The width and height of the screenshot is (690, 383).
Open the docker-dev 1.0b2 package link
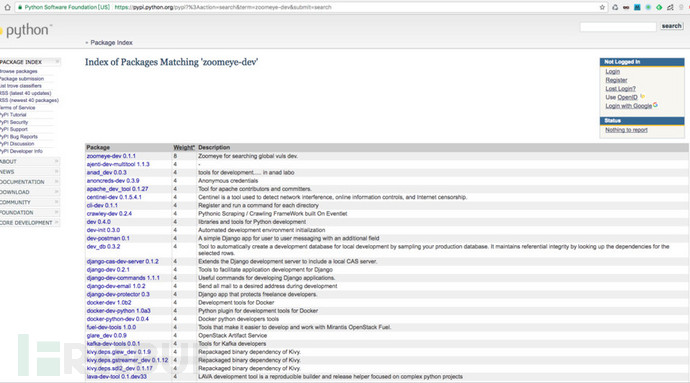(109, 302)
